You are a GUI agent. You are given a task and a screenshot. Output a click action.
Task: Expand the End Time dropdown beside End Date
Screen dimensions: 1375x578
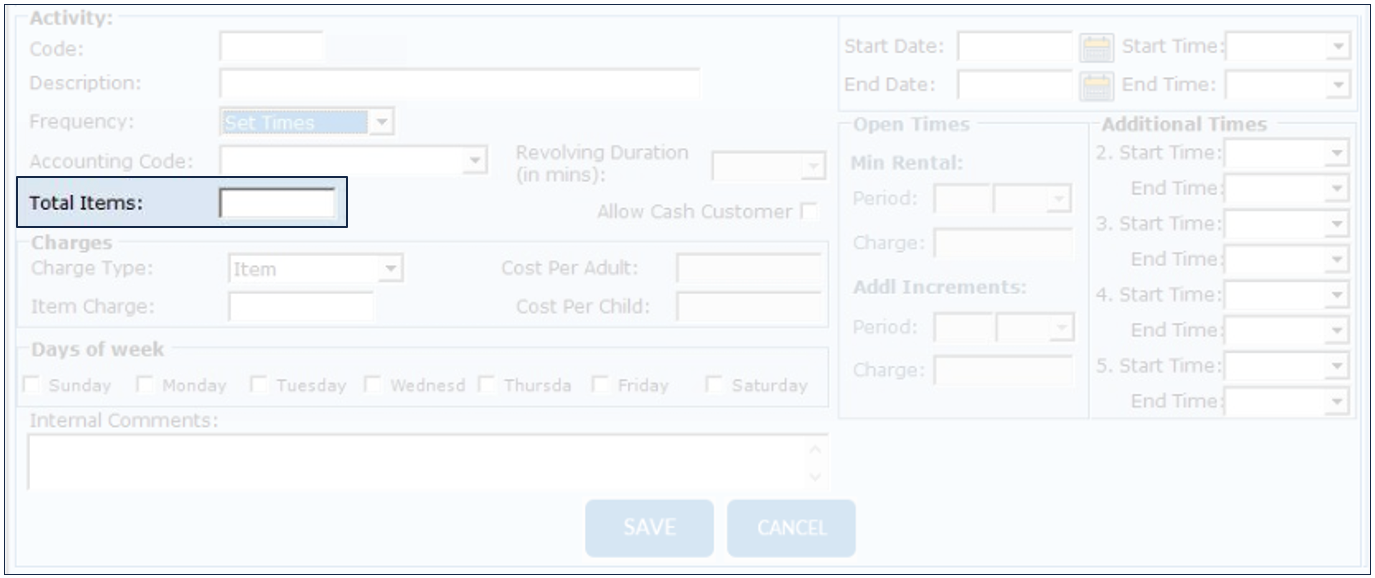[1339, 85]
